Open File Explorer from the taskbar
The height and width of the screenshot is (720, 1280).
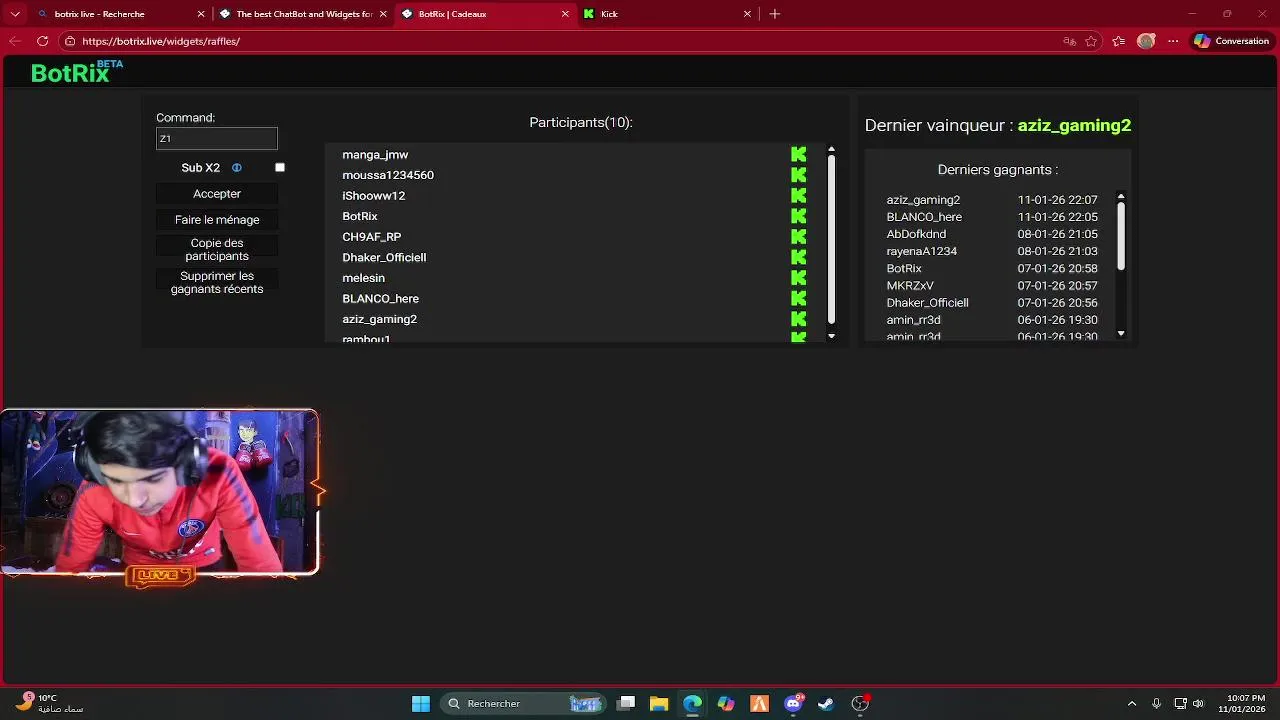pos(658,704)
